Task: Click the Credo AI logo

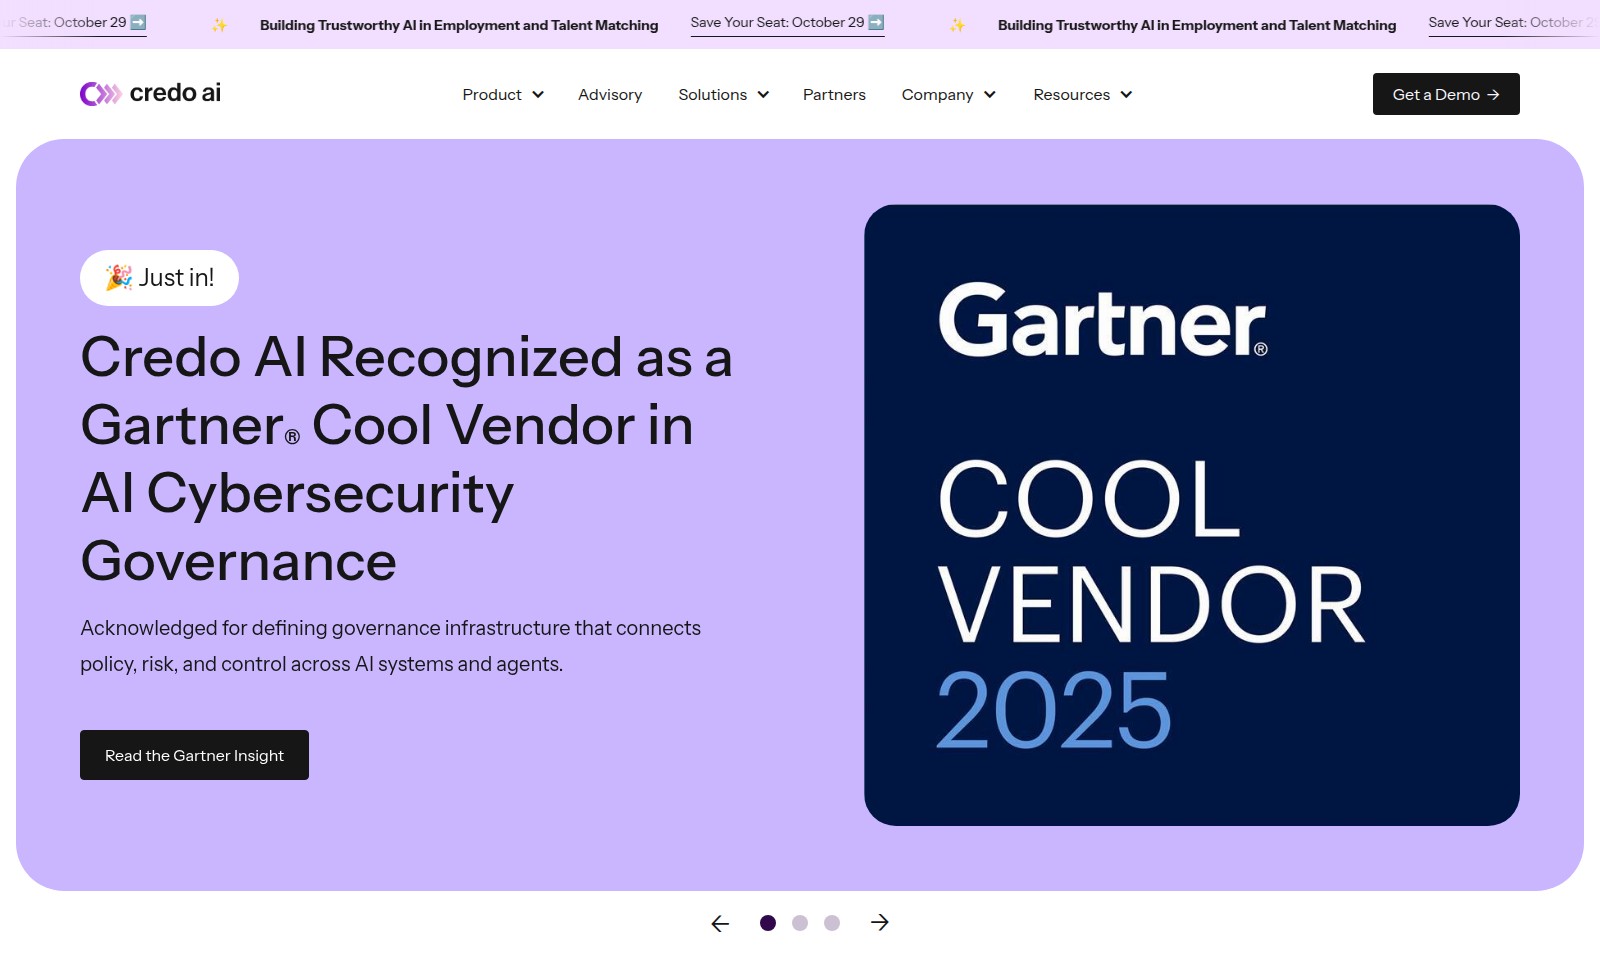Action: [x=150, y=93]
